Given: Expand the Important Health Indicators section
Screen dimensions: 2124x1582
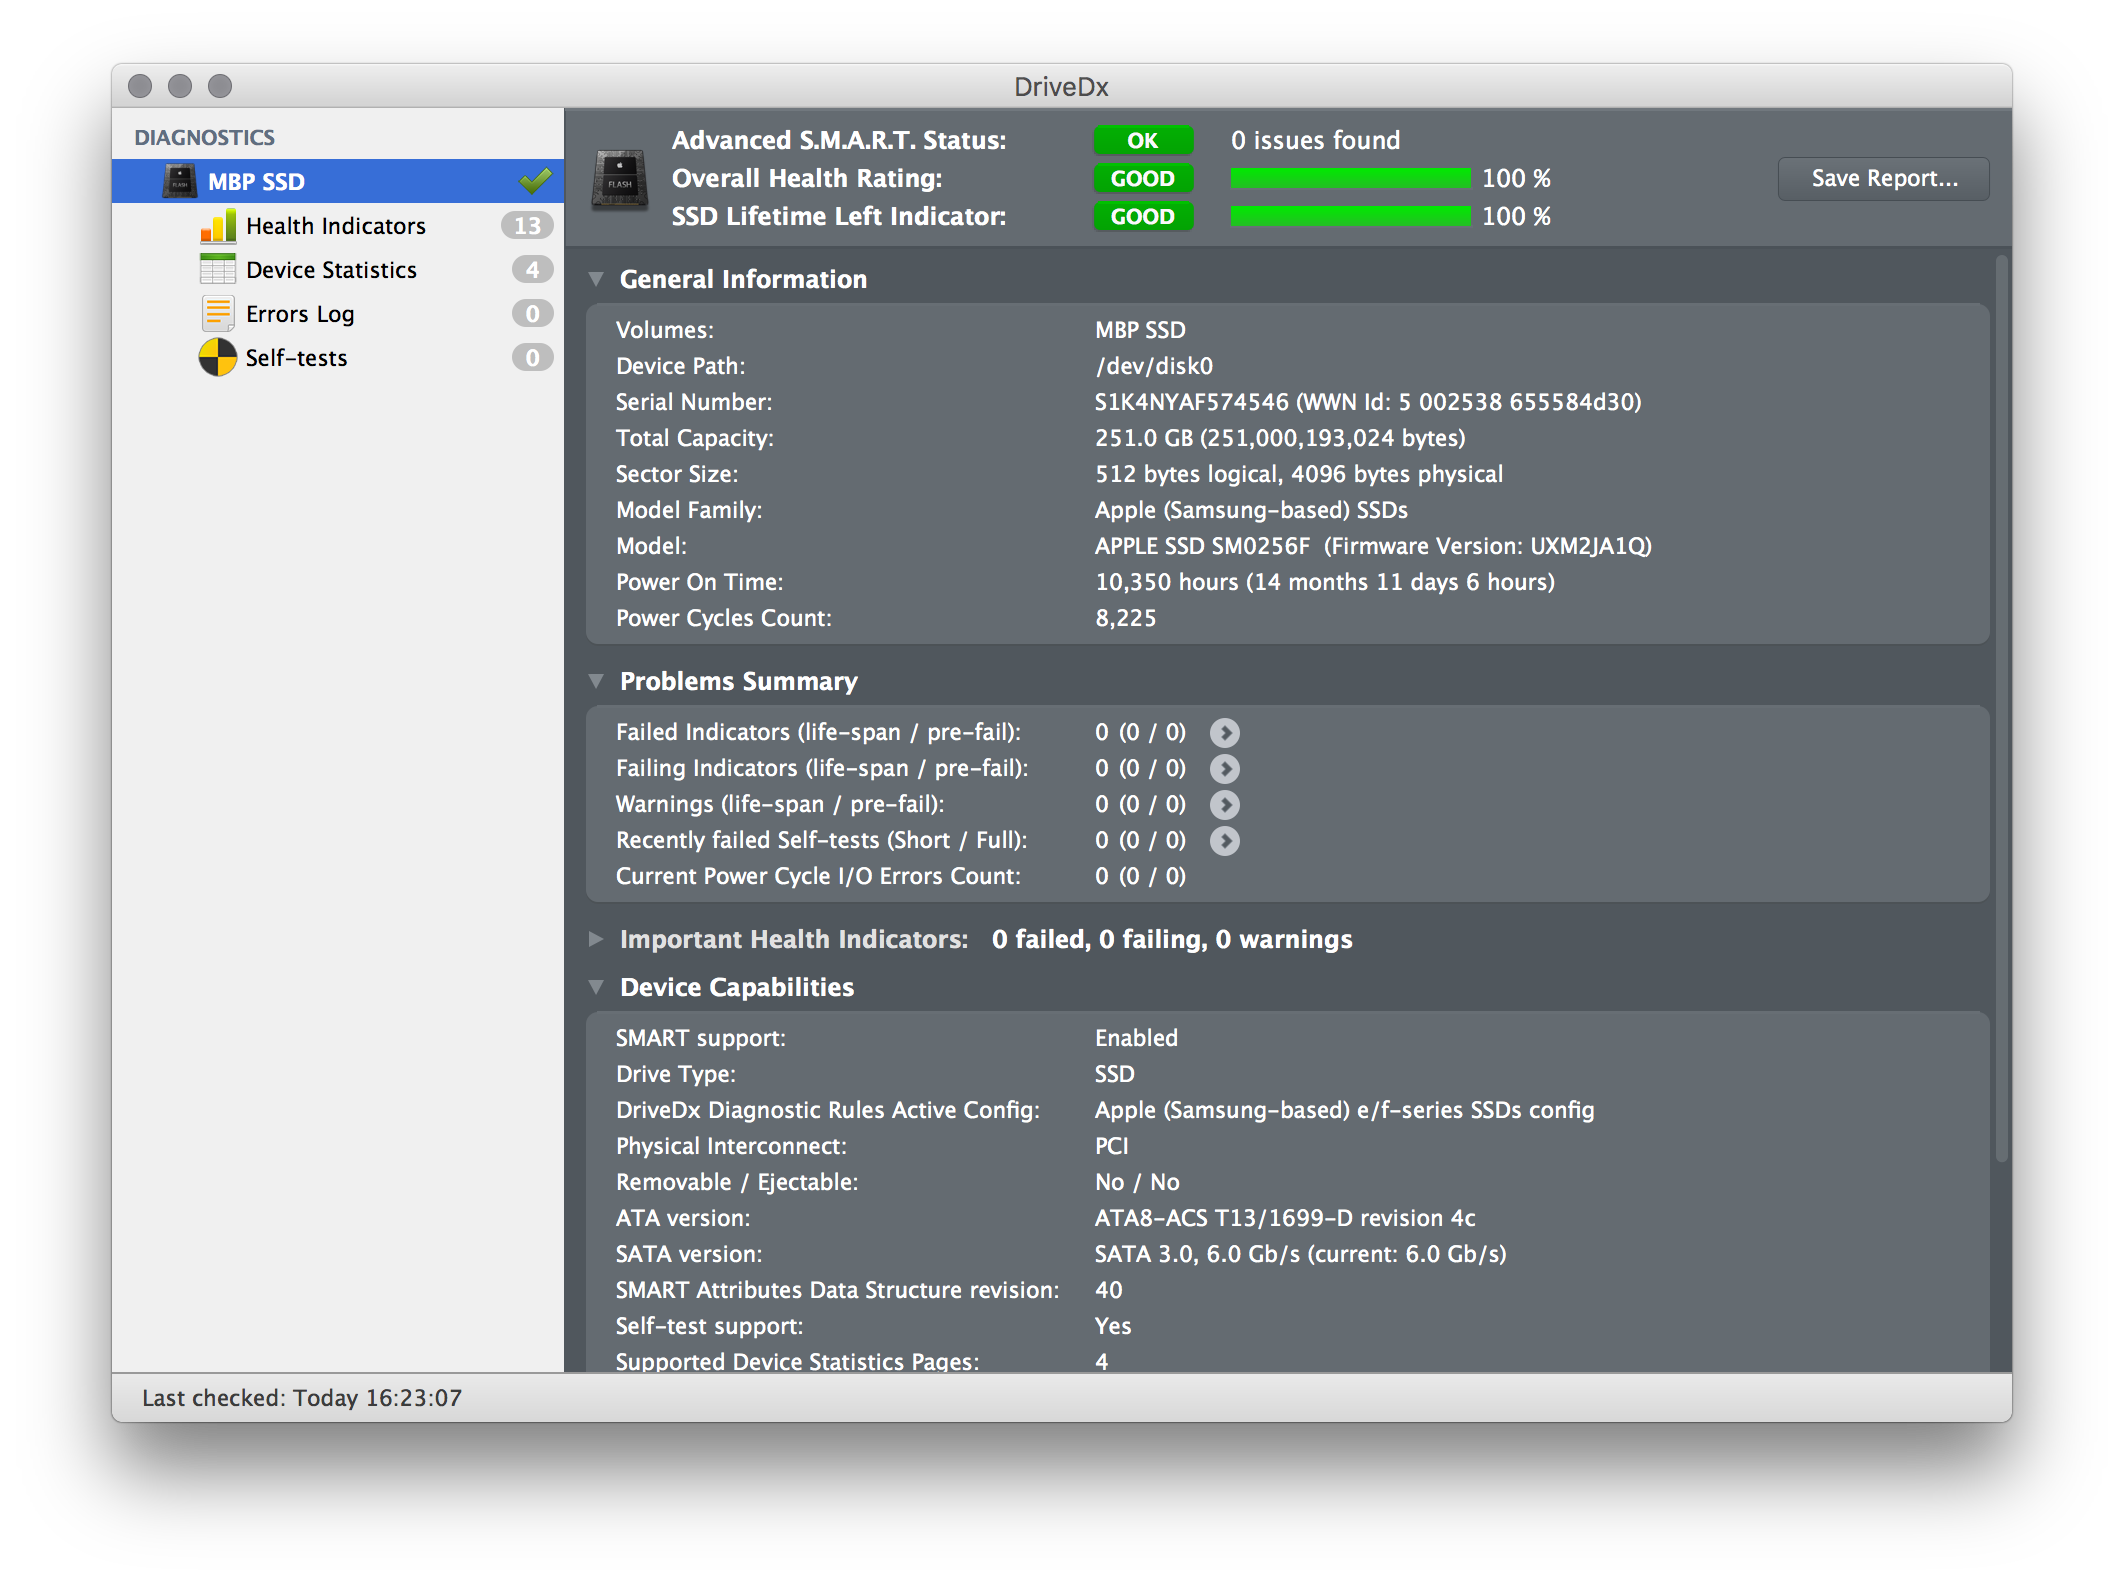Looking at the screenshot, I should 597,939.
